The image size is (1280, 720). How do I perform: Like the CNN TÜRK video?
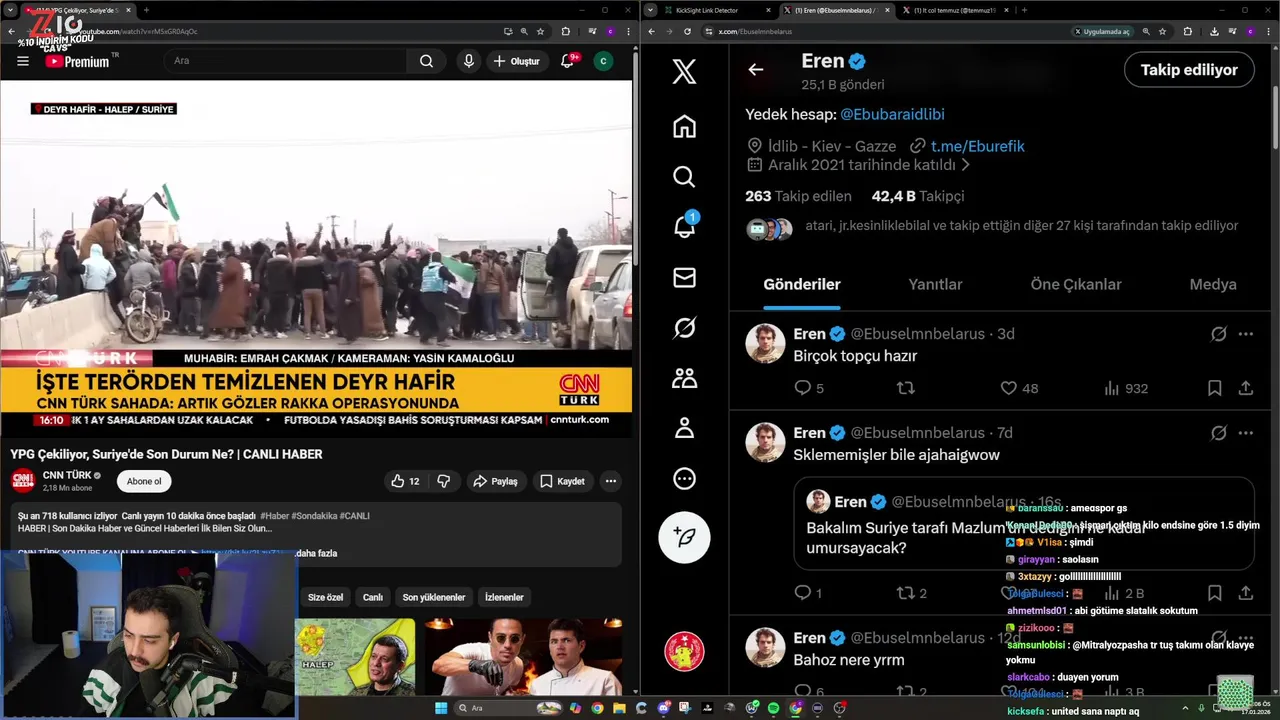[405, 481]
